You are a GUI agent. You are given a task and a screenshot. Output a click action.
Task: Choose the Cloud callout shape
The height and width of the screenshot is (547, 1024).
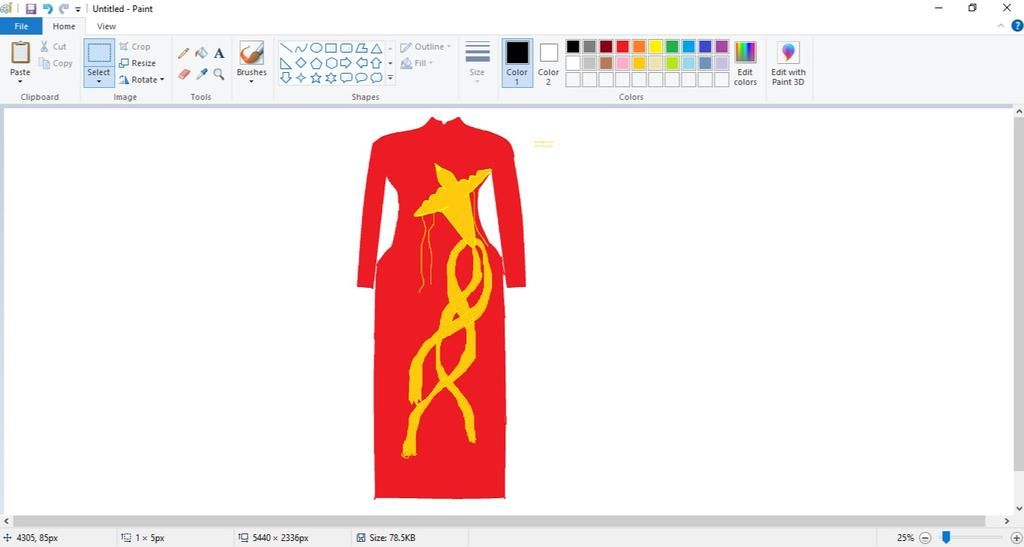376,78
